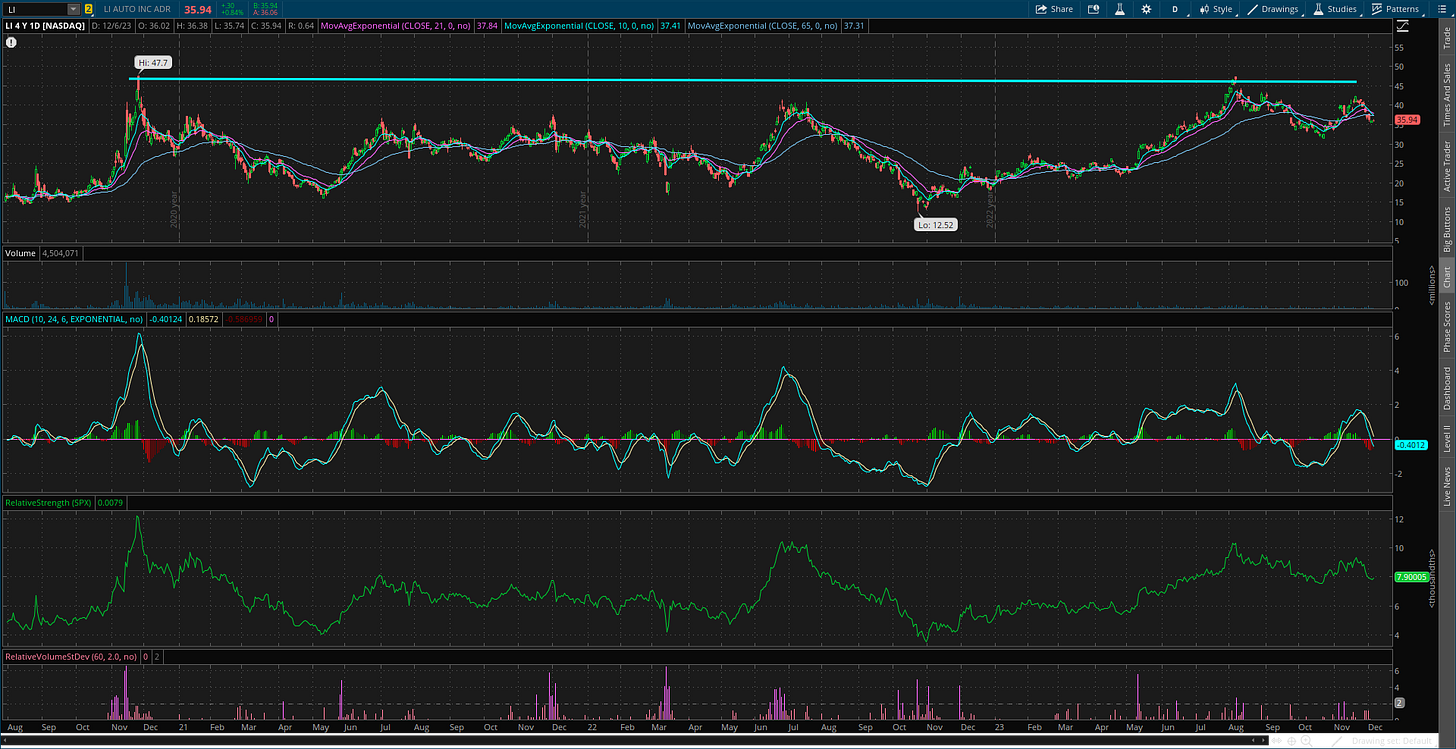The image size is (1456, 749).
Task: Click the line drawing tool icon at bottom
Action: tap(1337, 741)
